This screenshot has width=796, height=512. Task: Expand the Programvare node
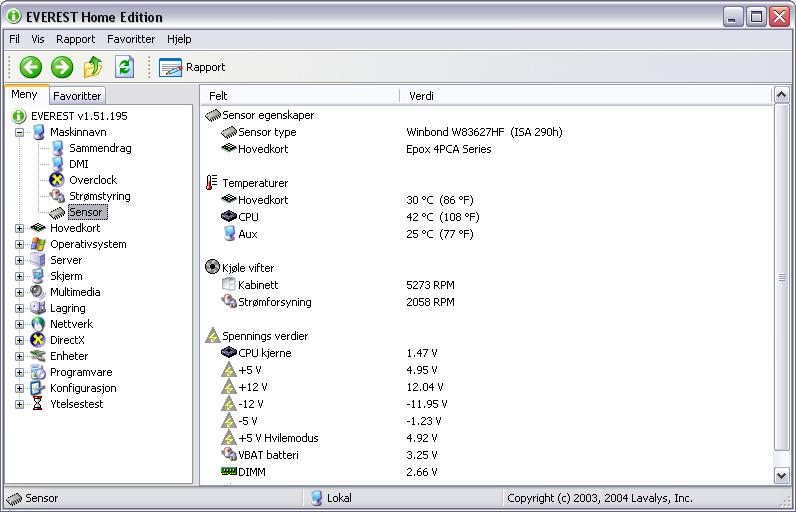[19, 372]
